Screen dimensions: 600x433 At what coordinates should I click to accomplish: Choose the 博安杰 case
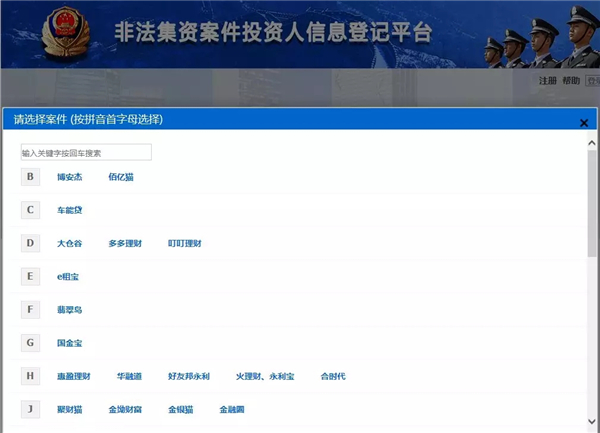tap(70, 177)
